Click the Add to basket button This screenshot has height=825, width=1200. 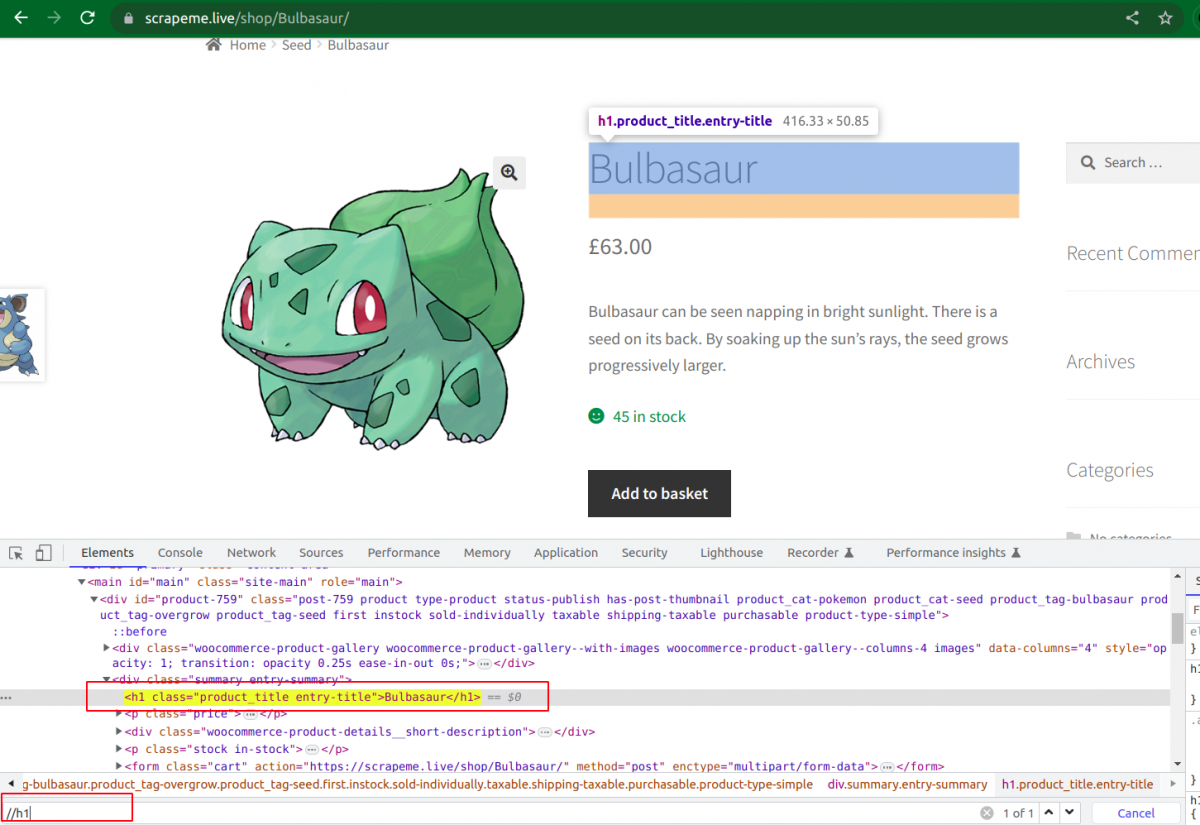click(x=659, y=493)
